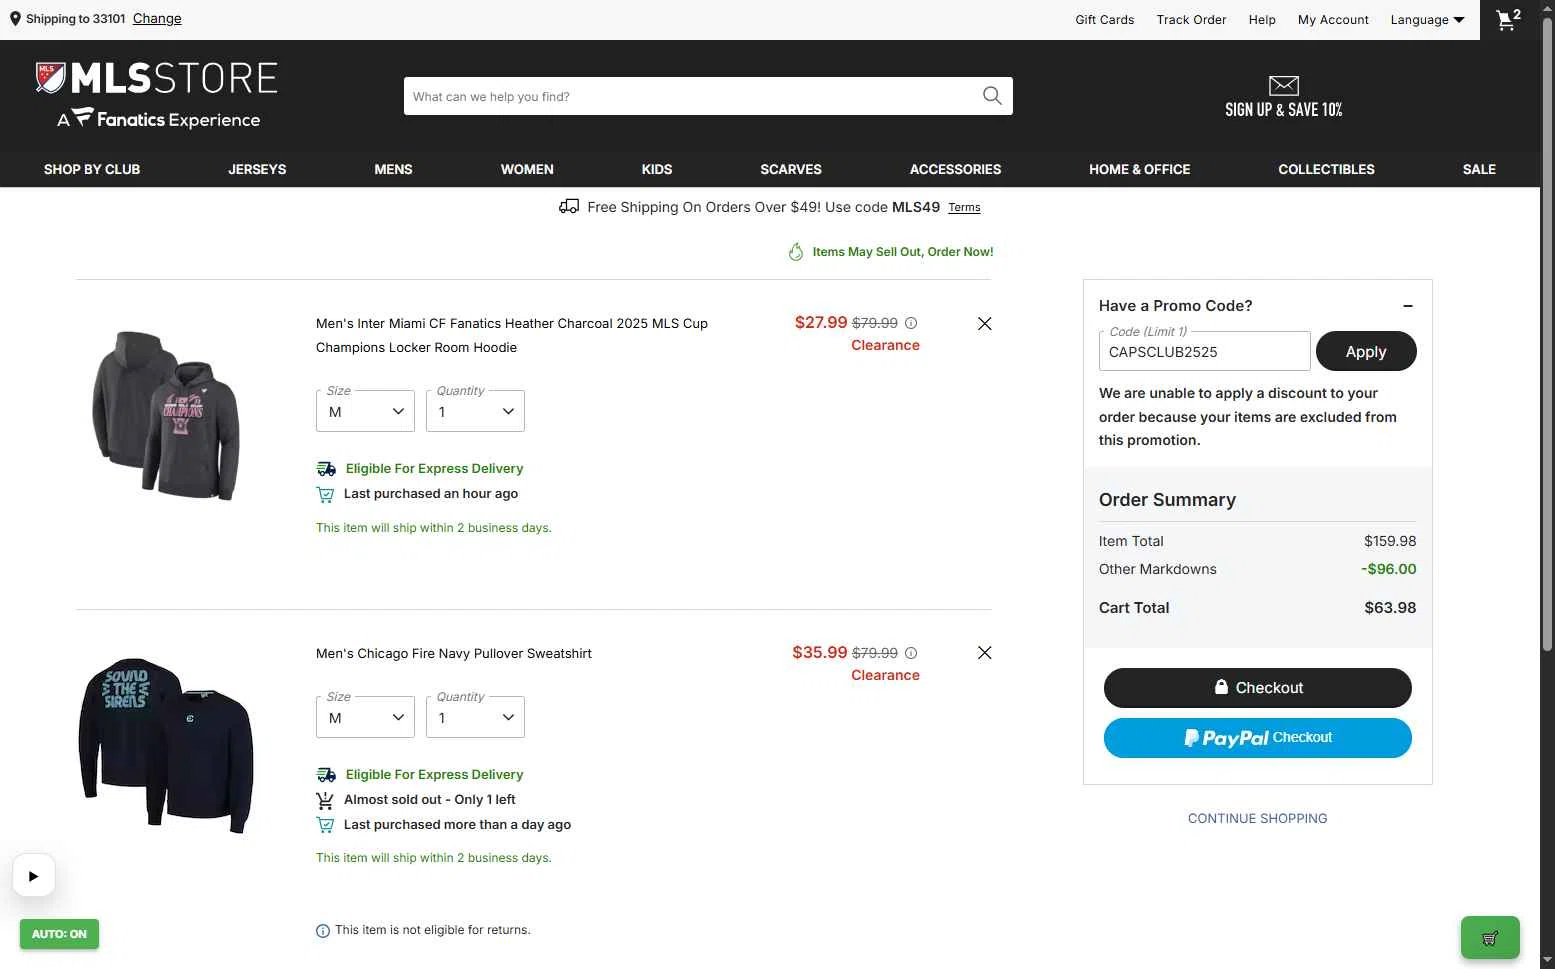
Task: Click the PayPal Checkout button
Action: point(1258,738)
